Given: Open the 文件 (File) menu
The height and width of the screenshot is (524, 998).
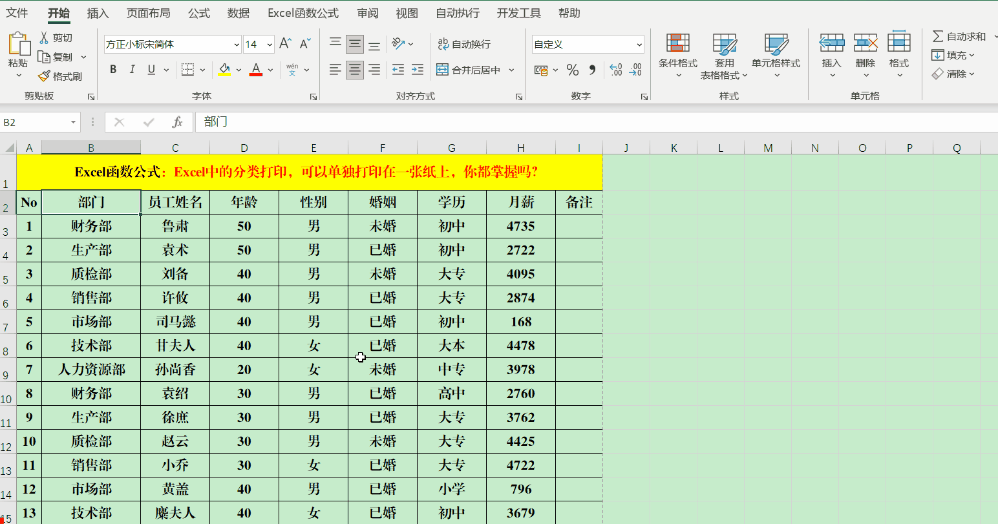Looking at the screenshot, I should click(x=17, y=13).
